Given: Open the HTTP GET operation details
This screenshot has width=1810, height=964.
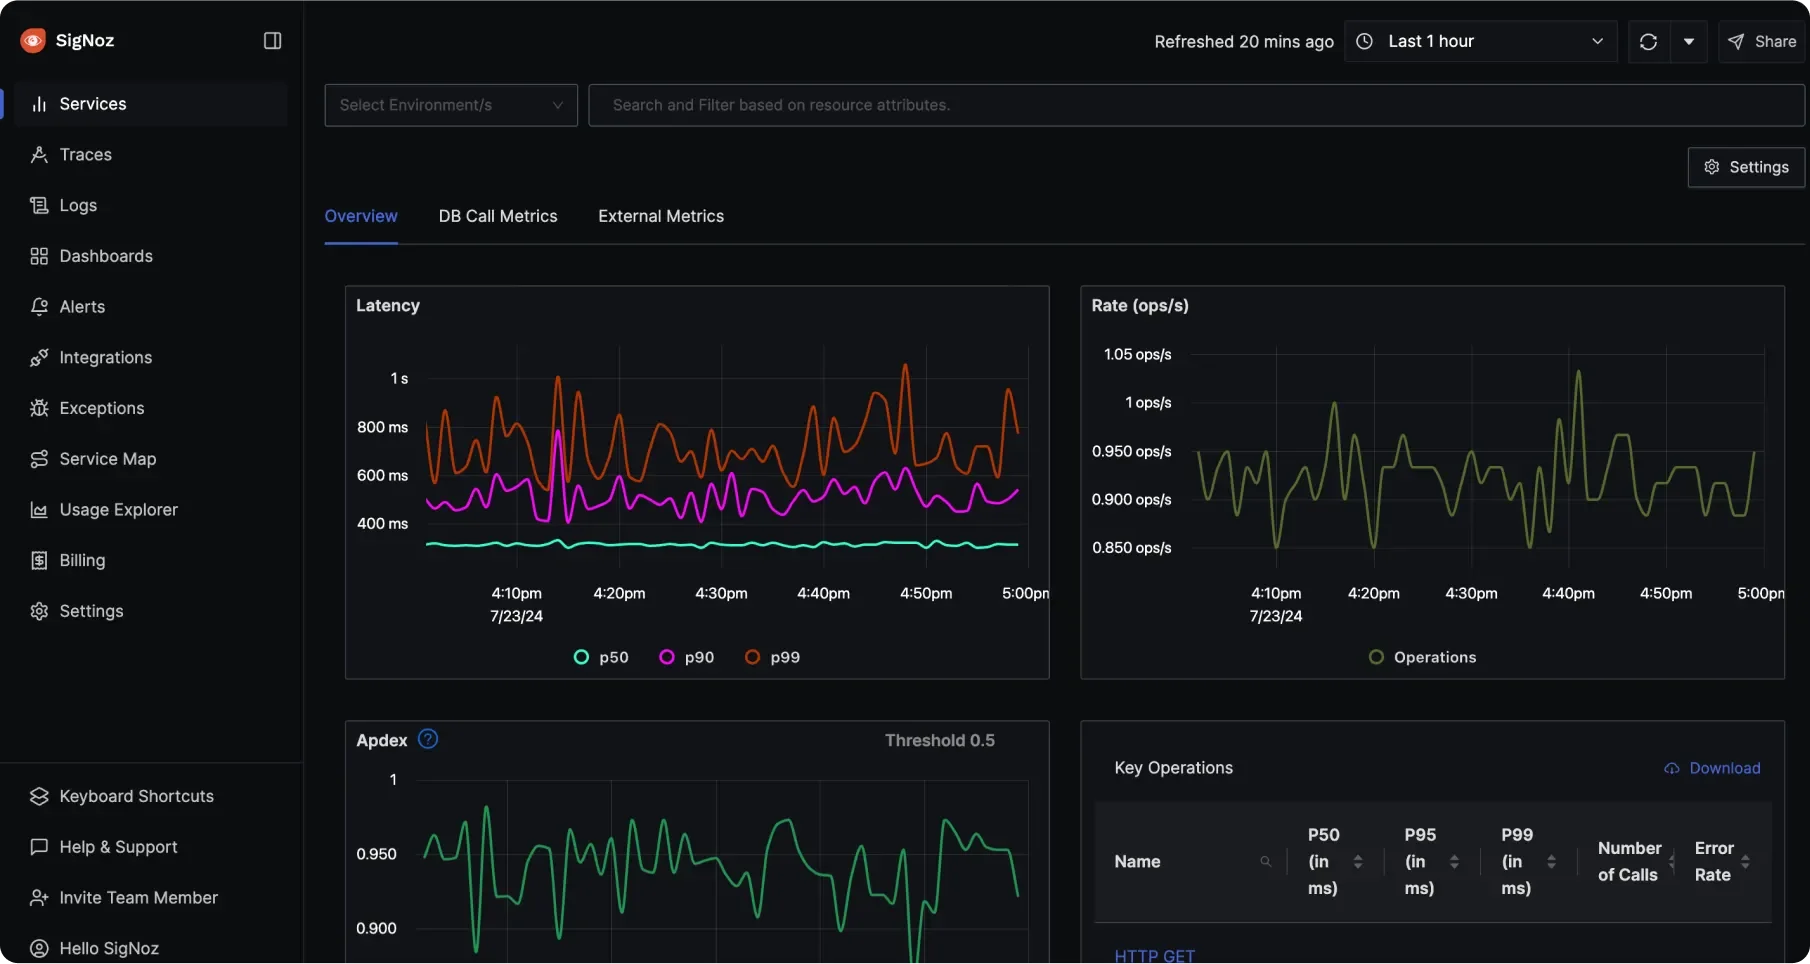Looking at the screenshot, I should coord(1154,953).
